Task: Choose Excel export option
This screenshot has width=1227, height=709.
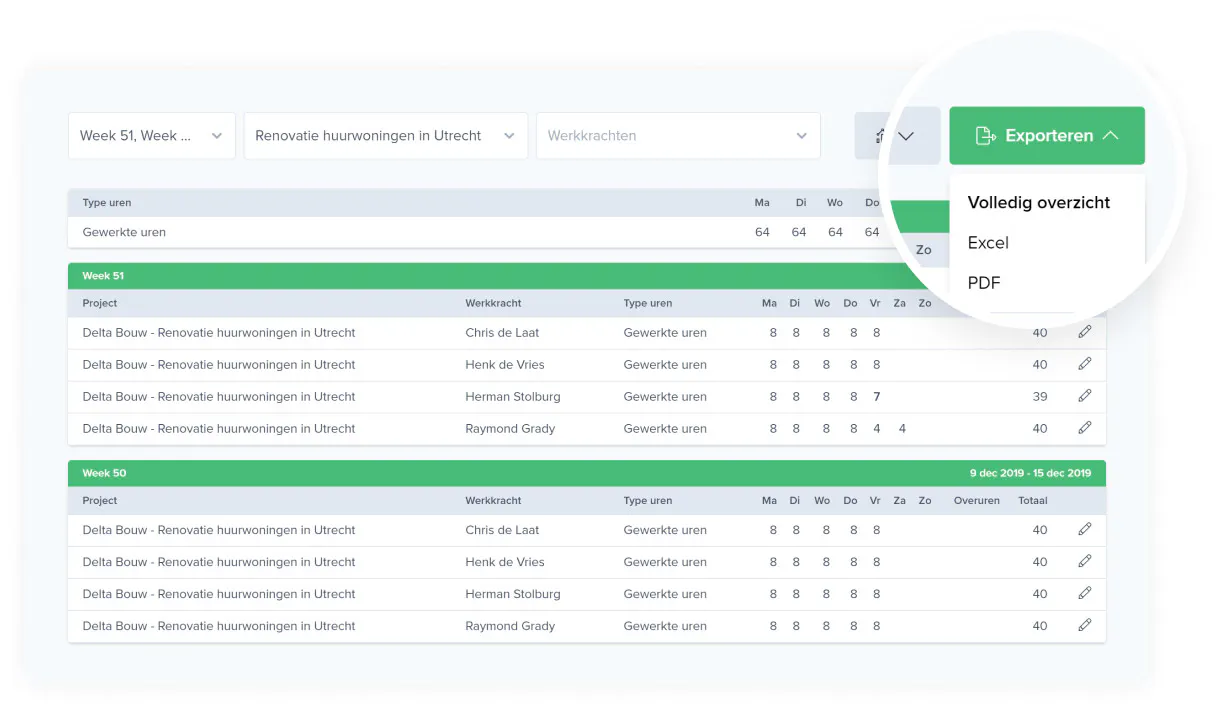Action: pos(988,243)
